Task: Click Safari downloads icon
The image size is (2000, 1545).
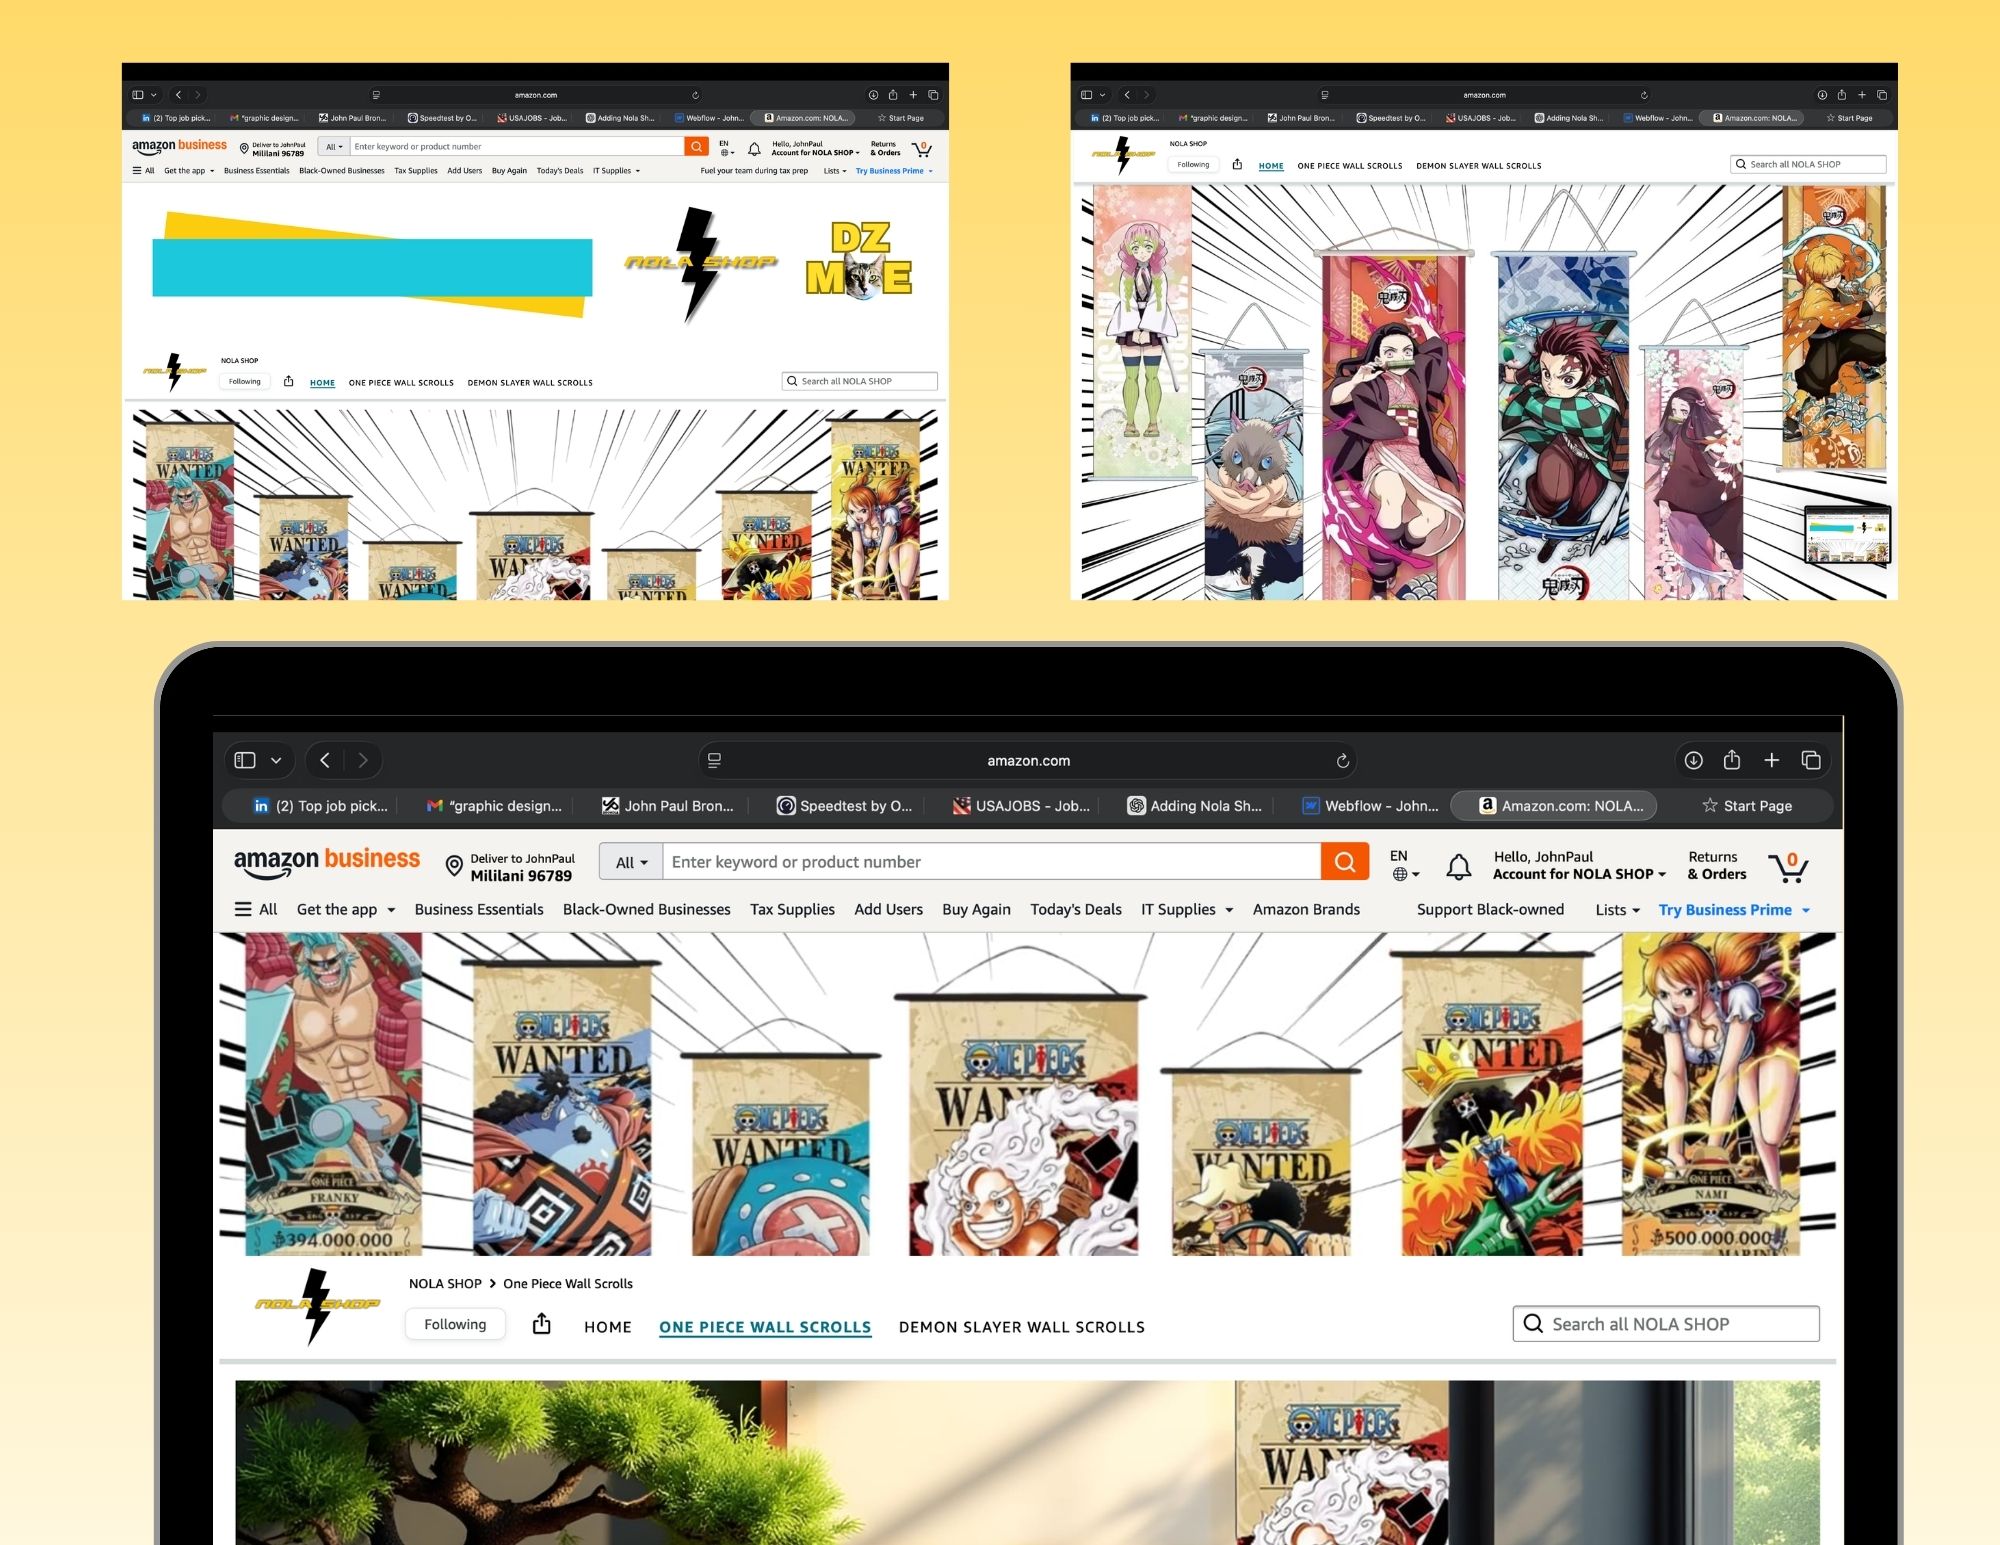Action: 1693,761
